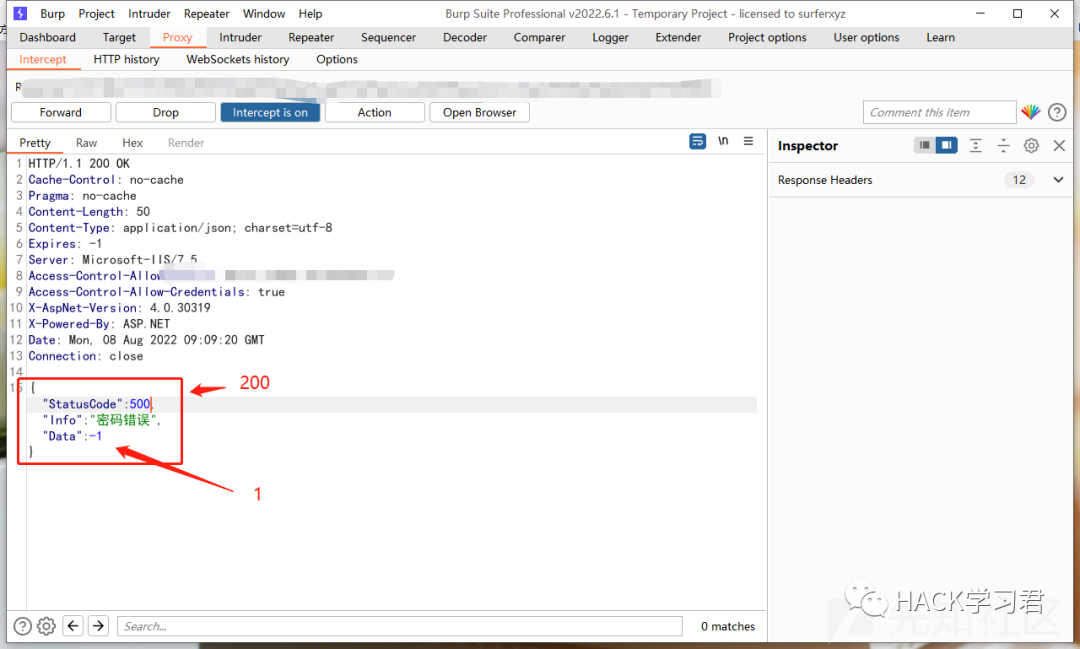Open the Window menu
This screenshot has width=1080, height=649.
click(x=264, y=14)
